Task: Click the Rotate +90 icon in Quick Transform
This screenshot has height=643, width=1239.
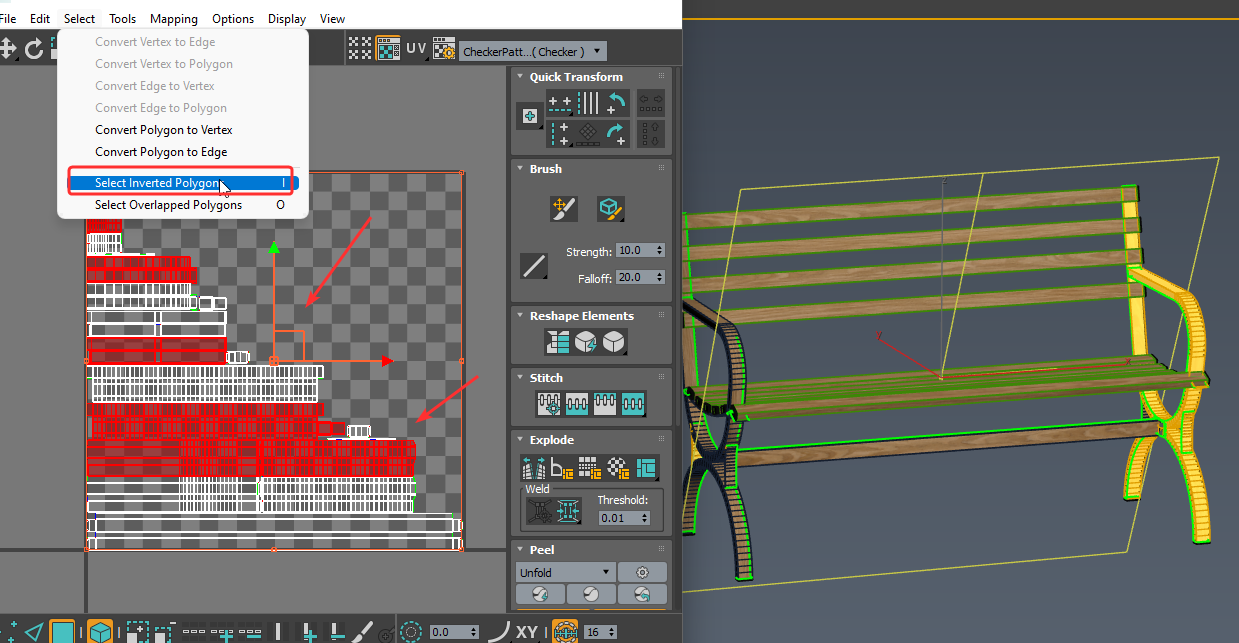Action: coord(616,133)
